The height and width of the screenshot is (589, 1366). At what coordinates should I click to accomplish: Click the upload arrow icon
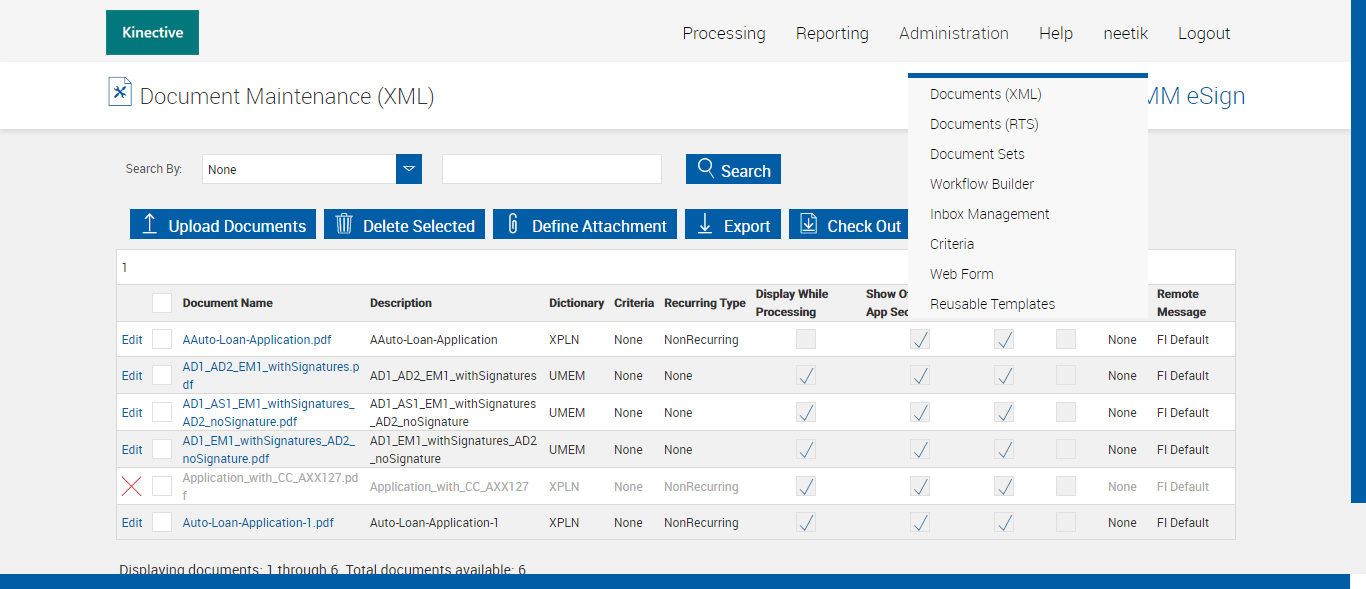[149, 224]
